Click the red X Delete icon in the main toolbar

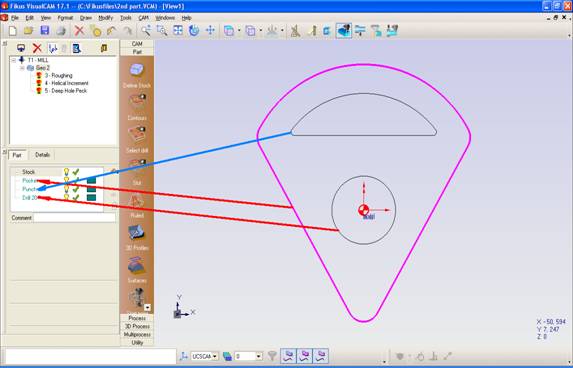point(79,31)
